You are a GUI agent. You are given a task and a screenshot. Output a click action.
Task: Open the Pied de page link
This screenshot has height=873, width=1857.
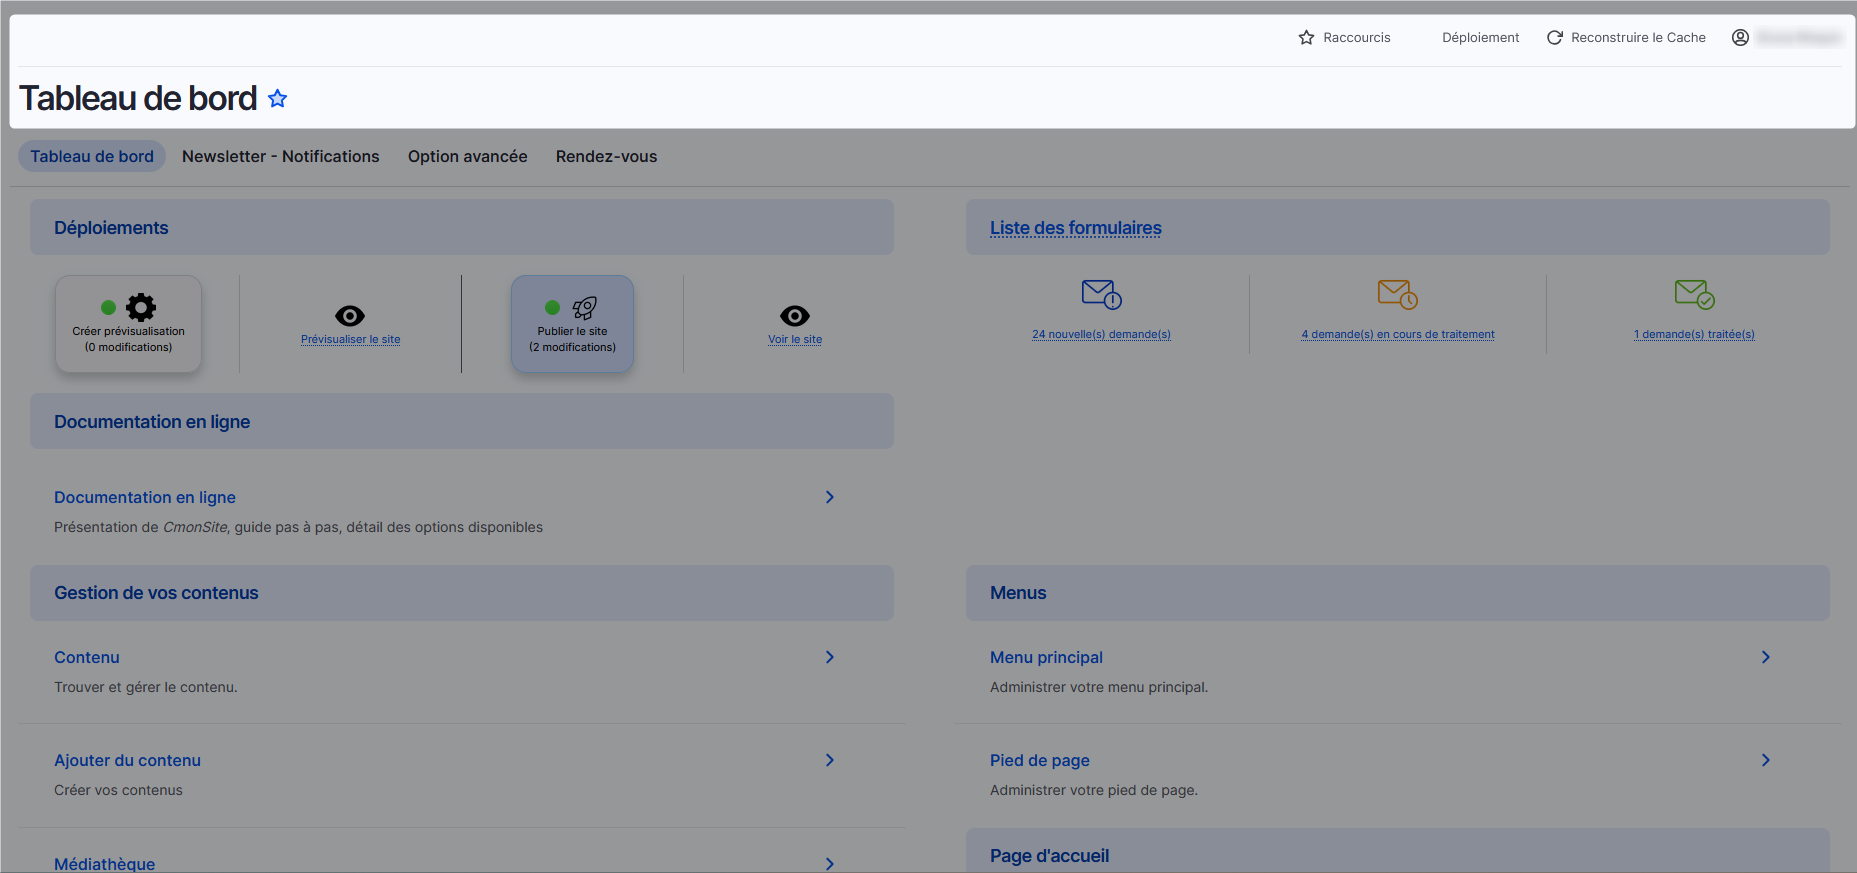click(x=1039, y=761)
